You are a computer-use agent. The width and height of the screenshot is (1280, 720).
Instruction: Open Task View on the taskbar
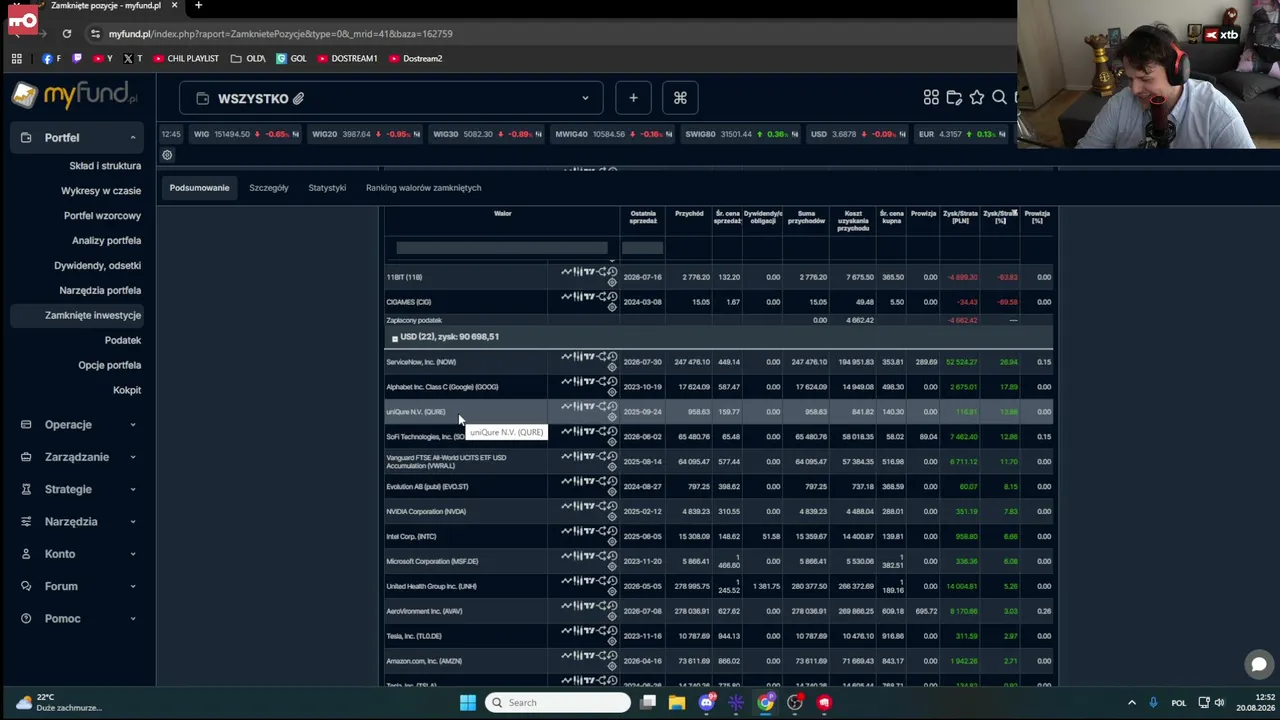coord(648,702)
